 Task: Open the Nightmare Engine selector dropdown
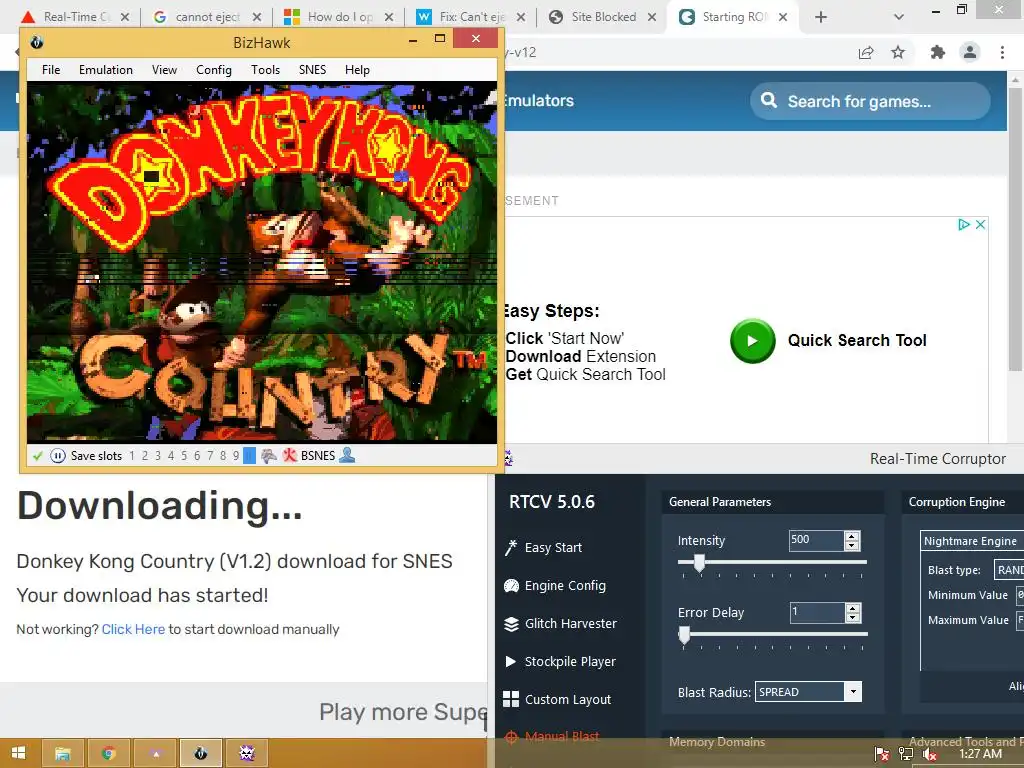[972, 541]
